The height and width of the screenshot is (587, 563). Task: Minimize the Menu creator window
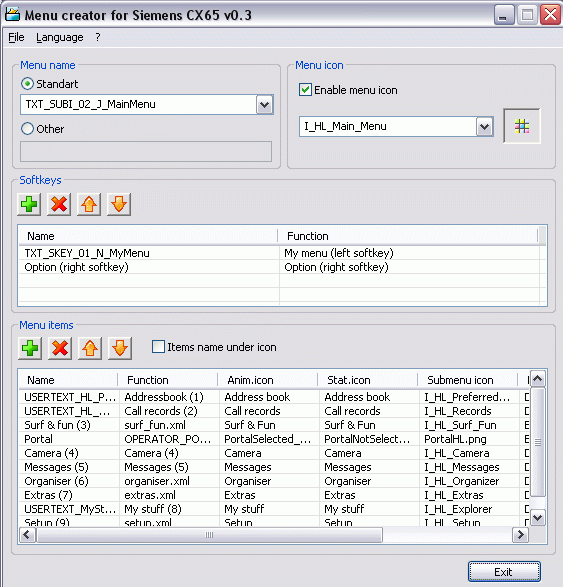coord(504,15)
